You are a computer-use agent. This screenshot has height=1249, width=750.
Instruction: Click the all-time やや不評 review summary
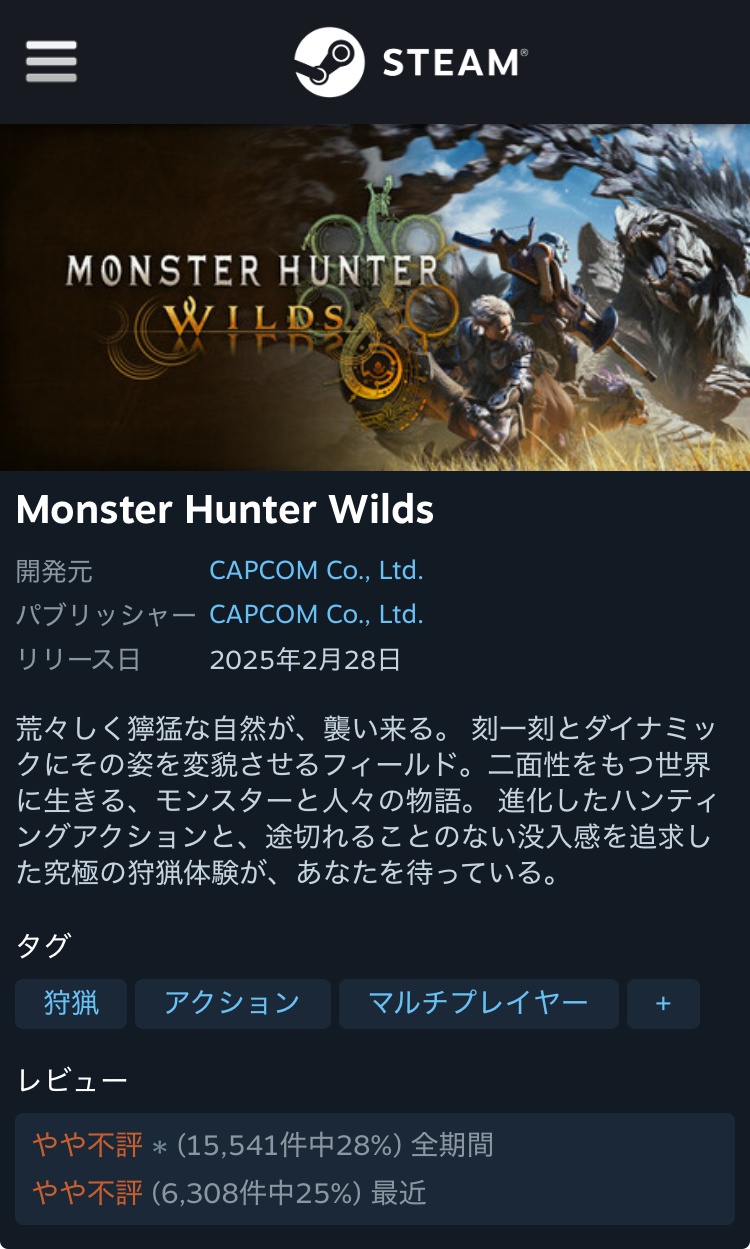point(87,1144)
